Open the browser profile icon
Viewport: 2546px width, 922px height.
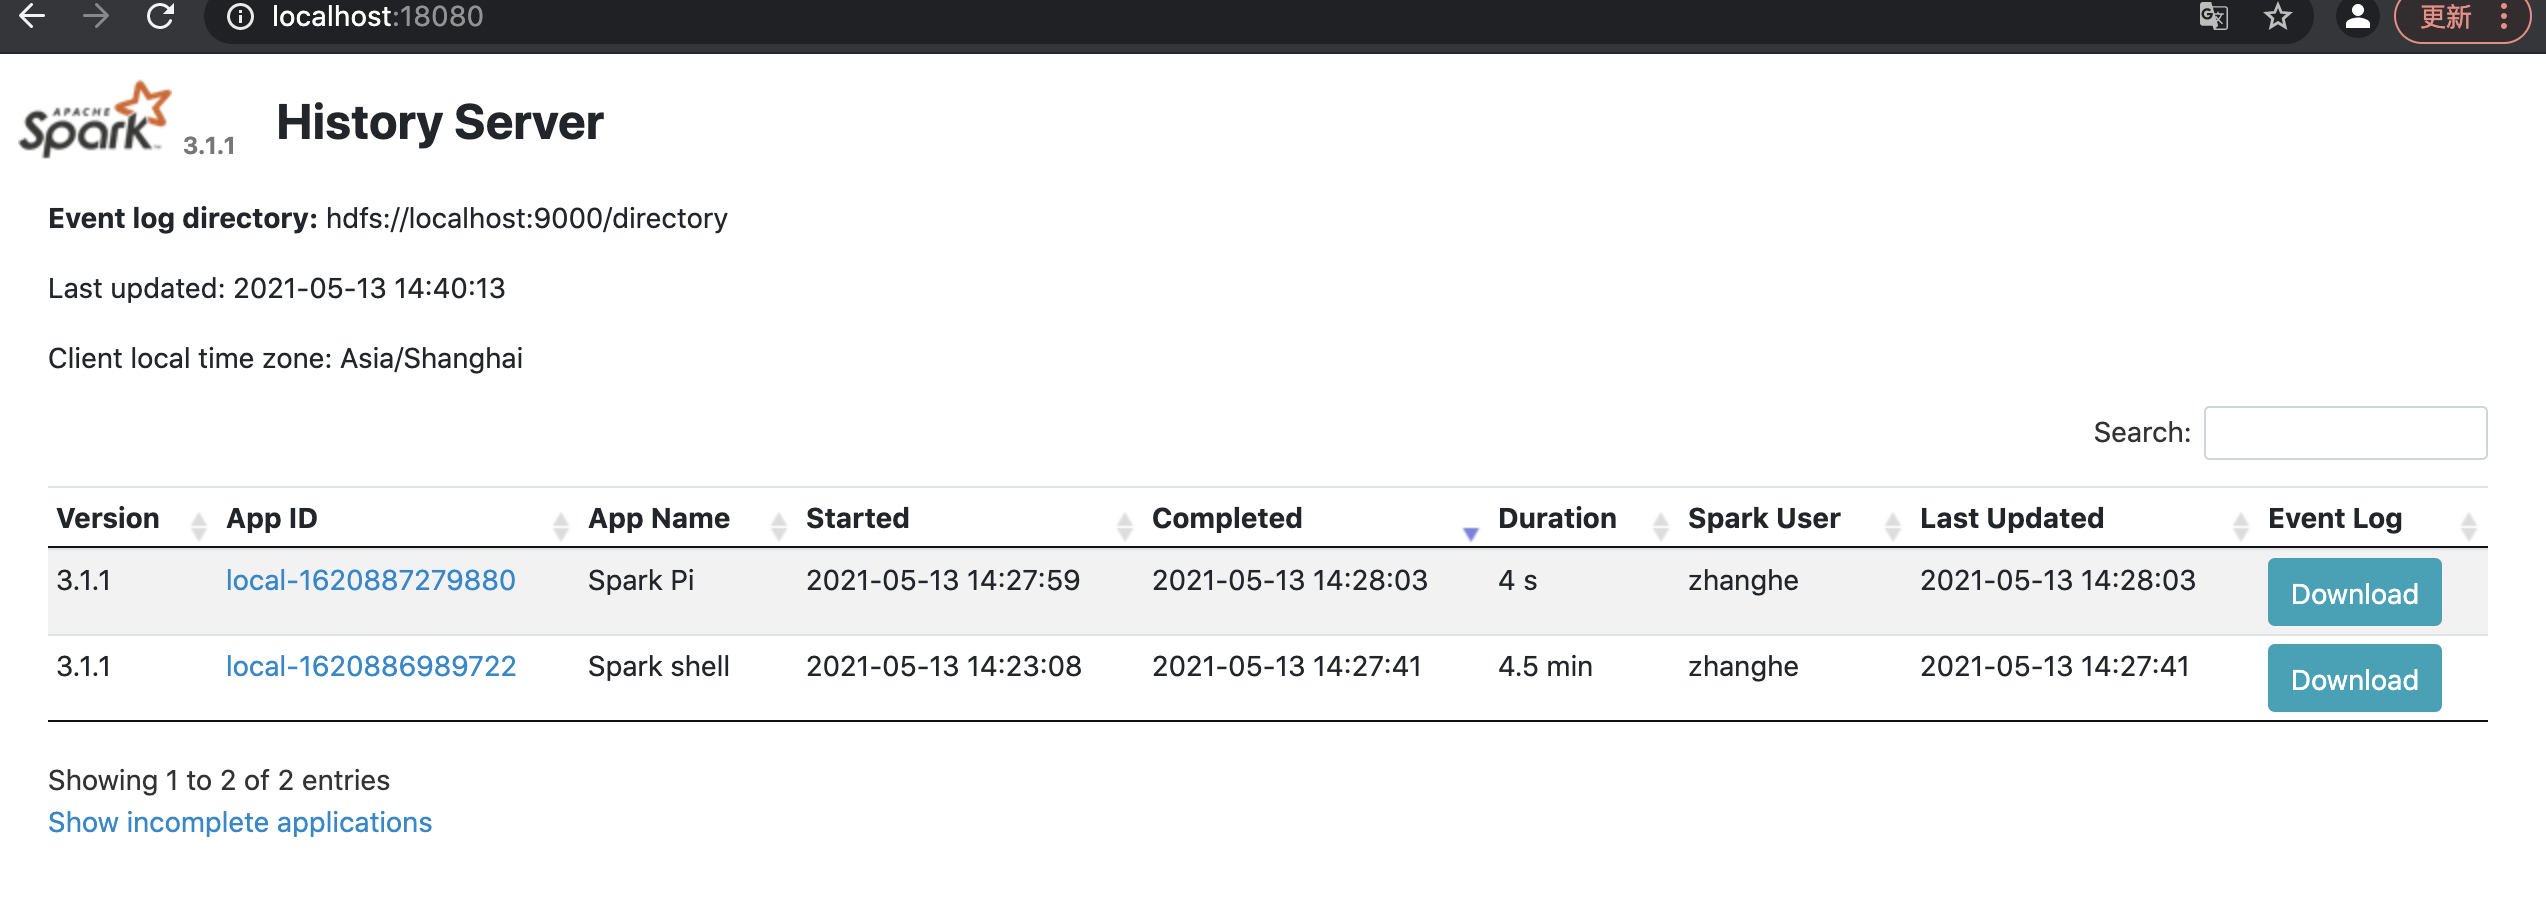[x=2358, y=17]
